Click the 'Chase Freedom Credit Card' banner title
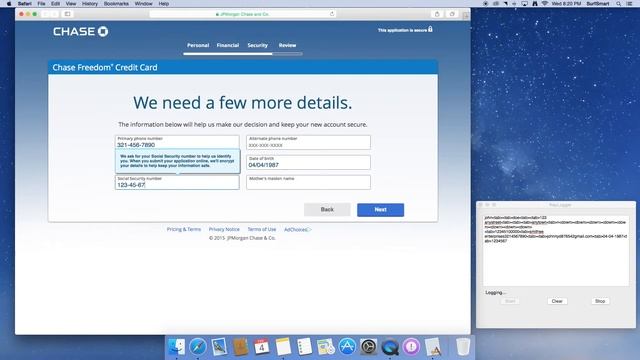Screen dimensions: 640x360 point(105,67)
